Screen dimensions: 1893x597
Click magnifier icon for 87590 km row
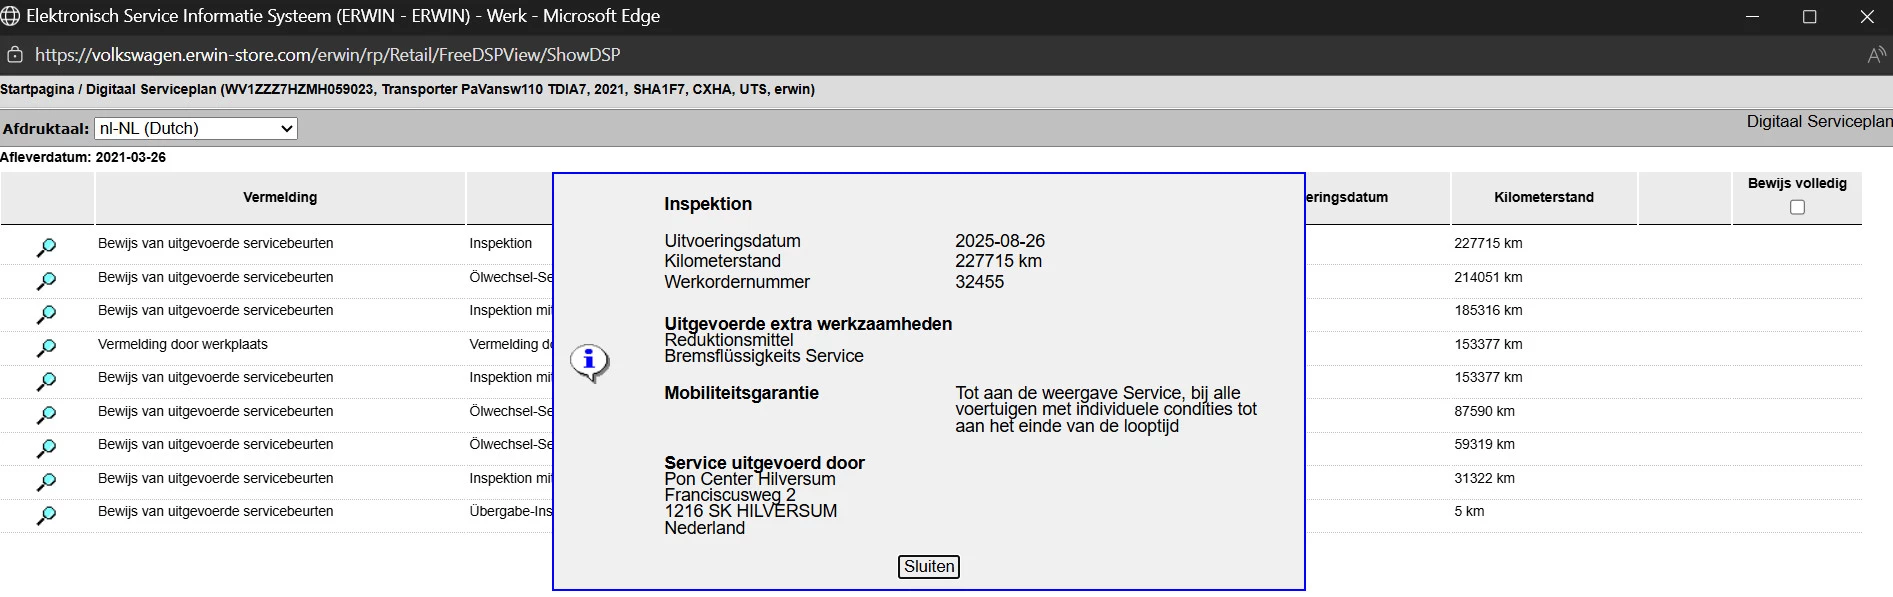46,415
